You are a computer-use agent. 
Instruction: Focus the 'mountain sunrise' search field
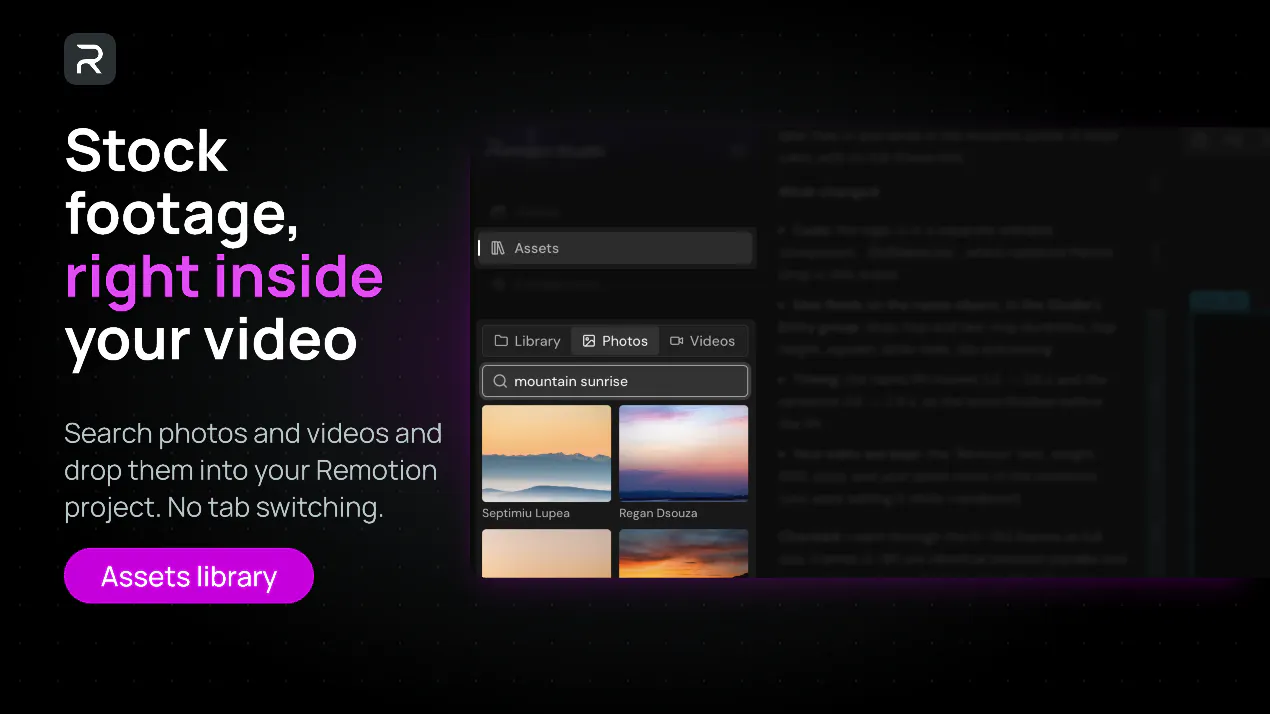click(x=615, y=381)
